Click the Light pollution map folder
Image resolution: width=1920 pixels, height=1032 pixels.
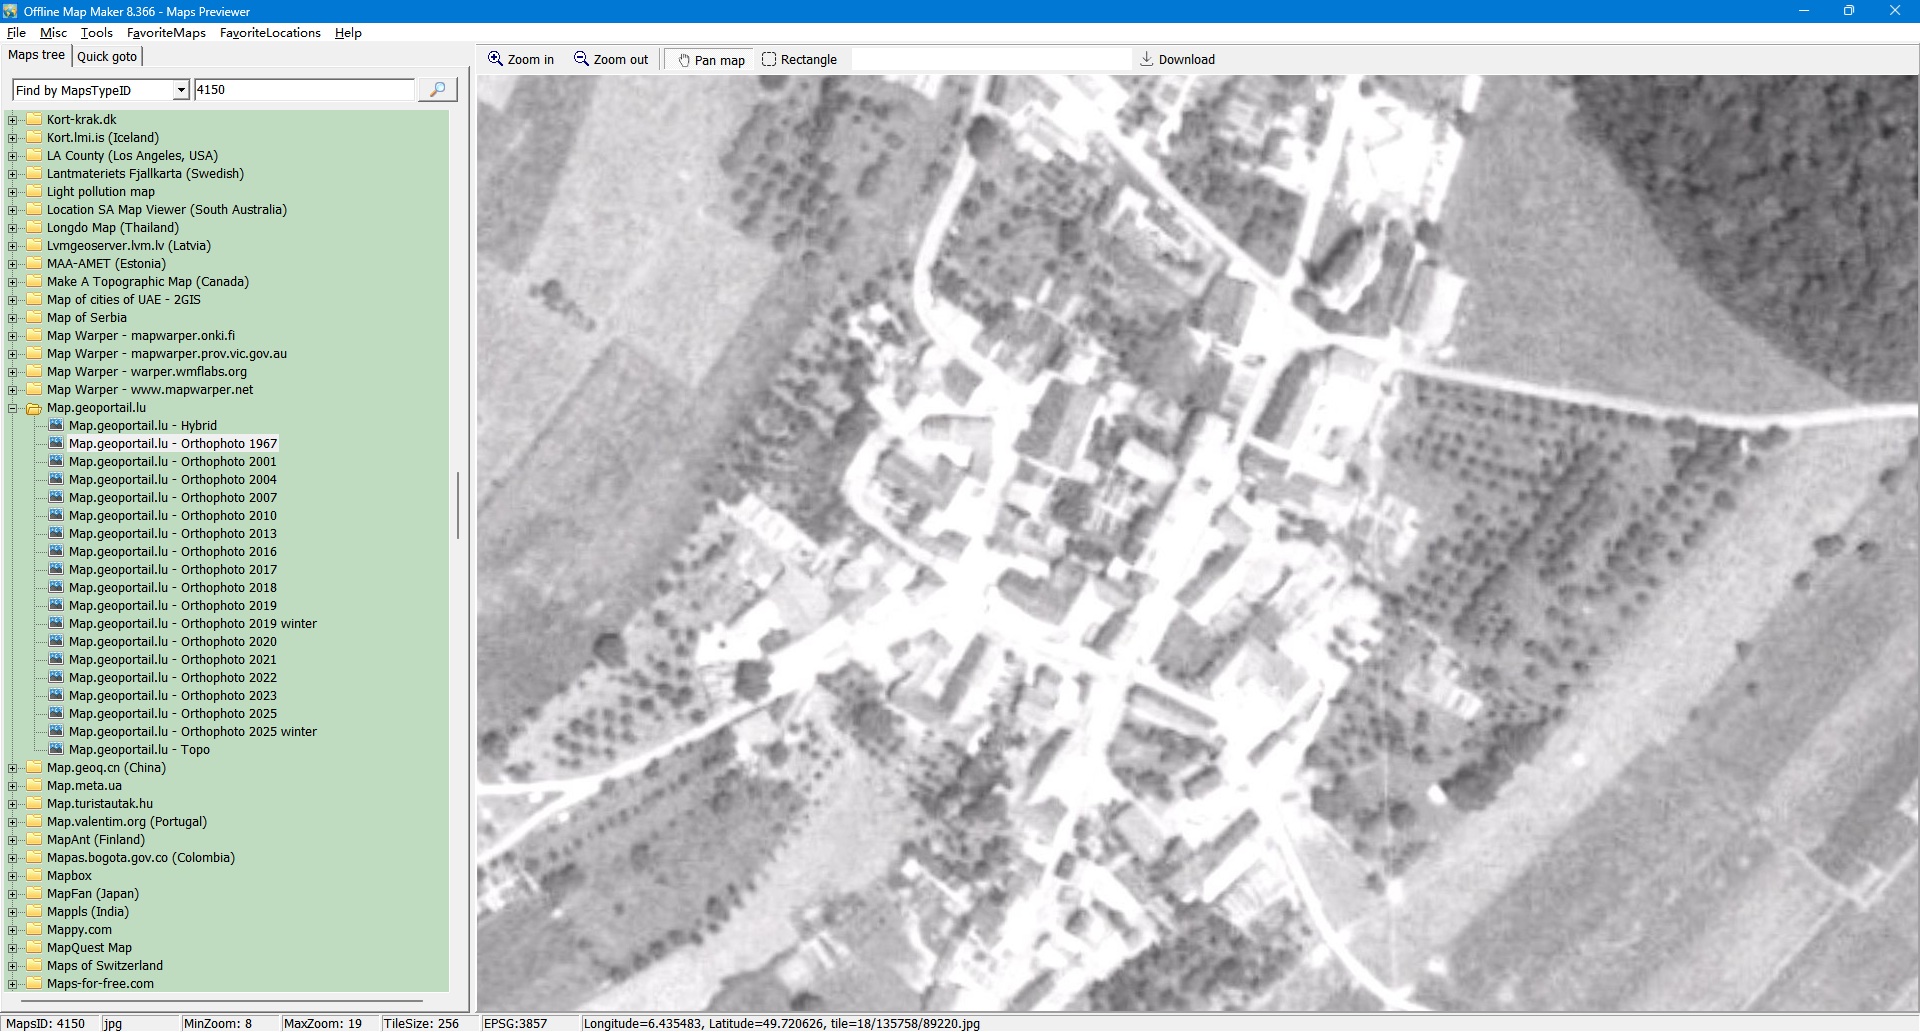point(100,192)
